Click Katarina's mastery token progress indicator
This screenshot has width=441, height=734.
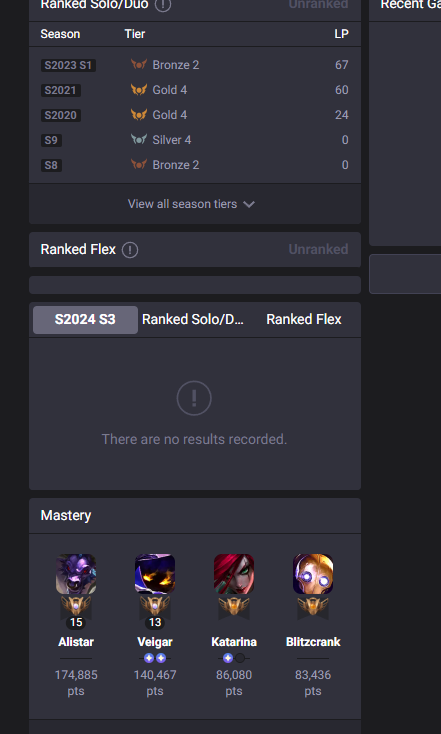[x=234, y=658]
